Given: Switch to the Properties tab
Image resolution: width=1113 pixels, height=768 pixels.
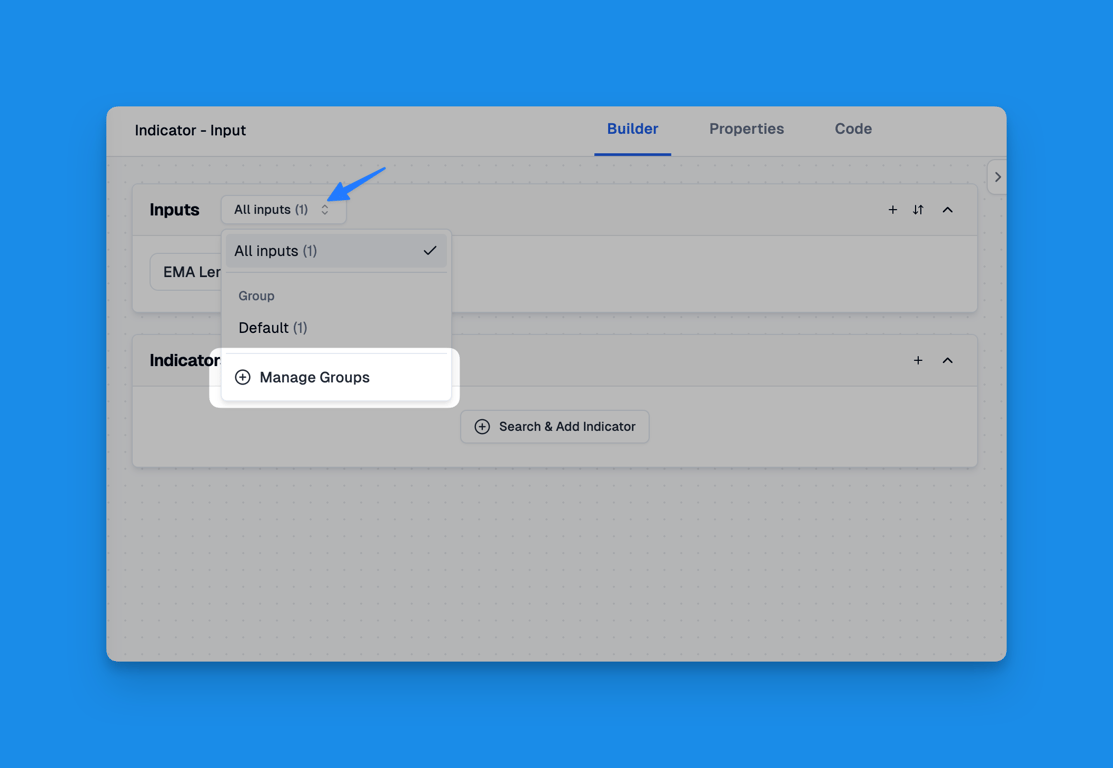Looking at the screenshot, I should point(746,129).
